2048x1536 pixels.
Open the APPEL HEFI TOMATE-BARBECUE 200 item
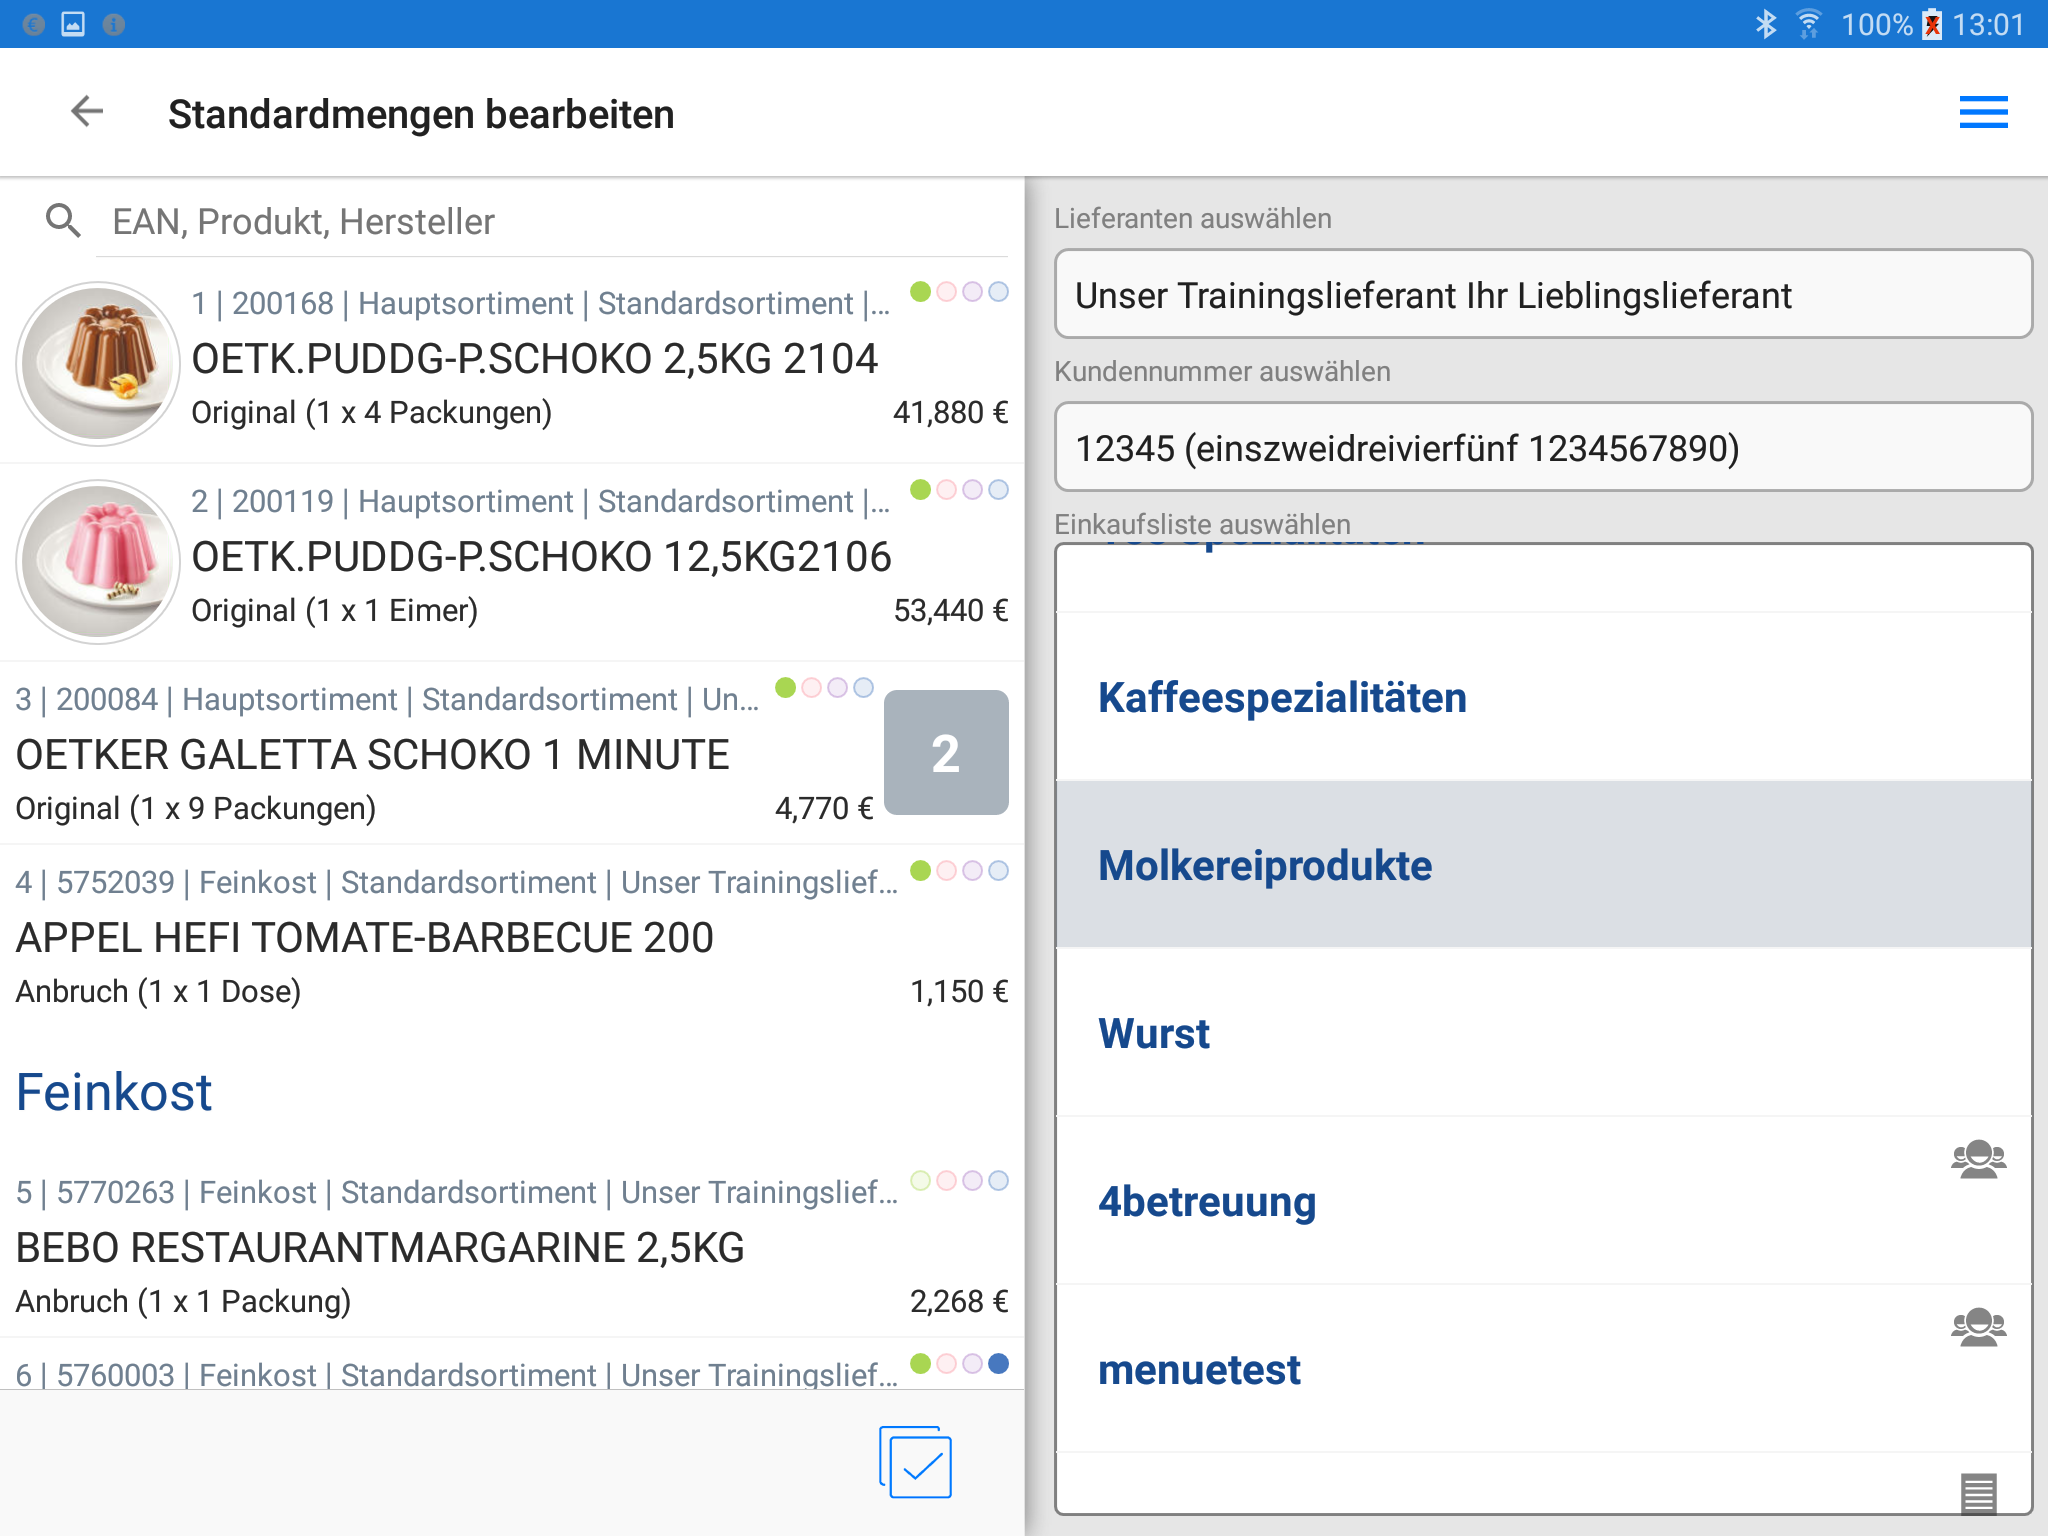tap(364, 938)
